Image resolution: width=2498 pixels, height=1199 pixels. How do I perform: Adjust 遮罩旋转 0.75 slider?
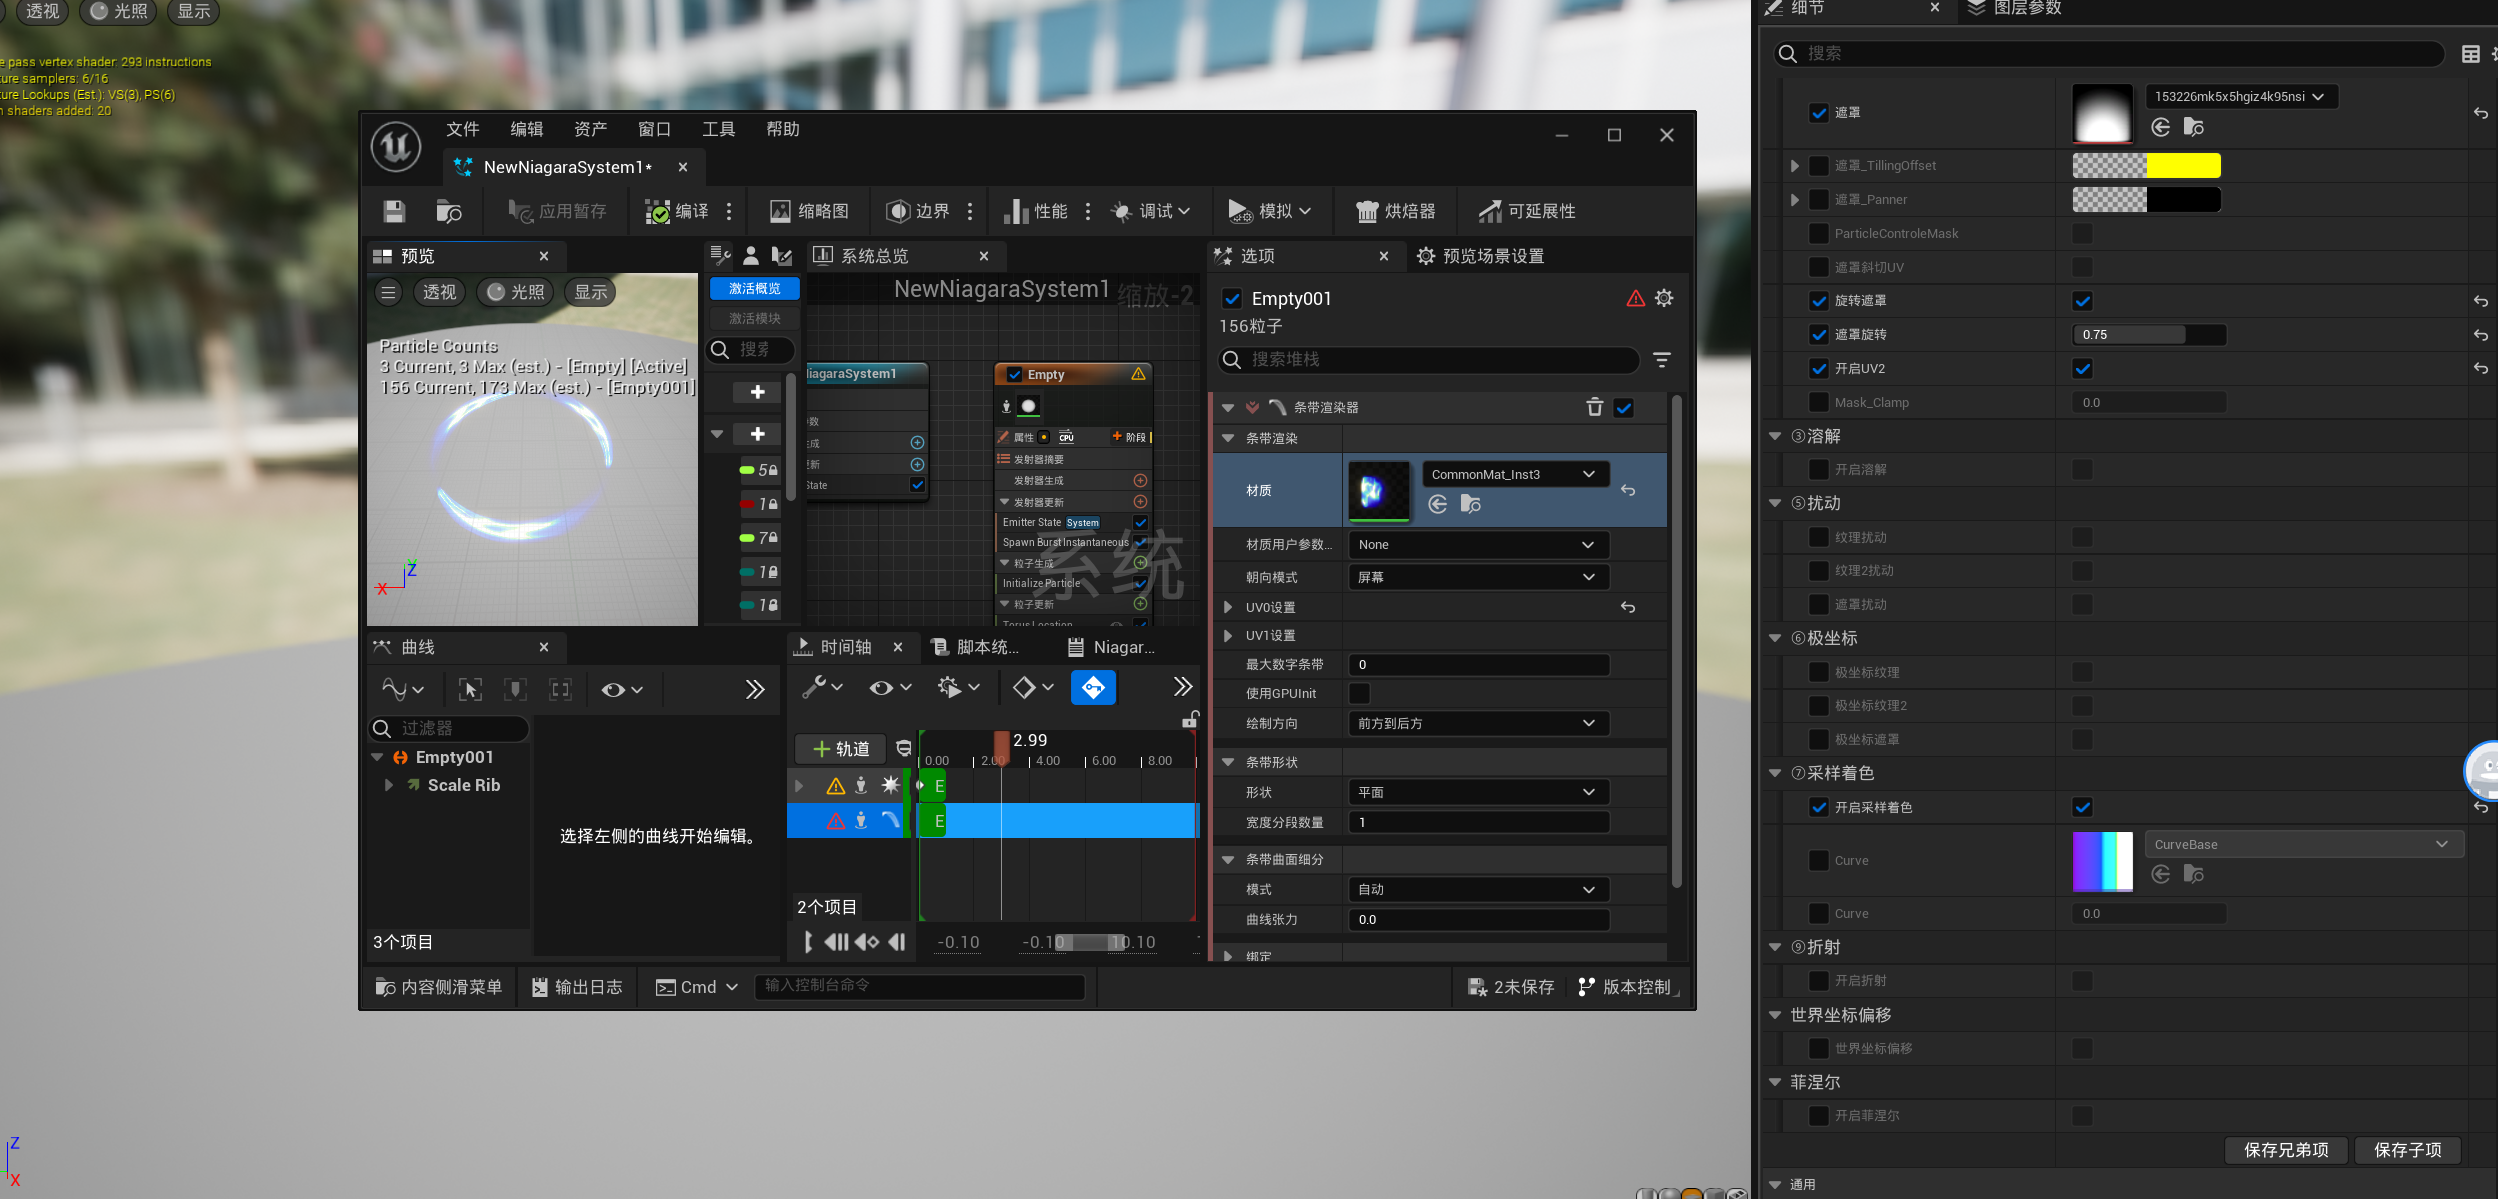point(2149,335)
